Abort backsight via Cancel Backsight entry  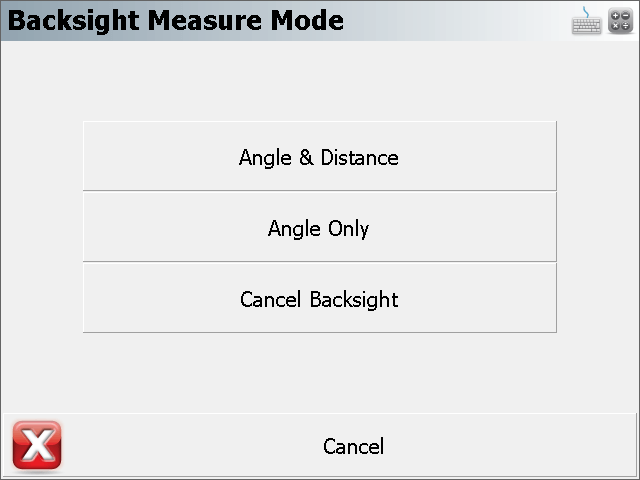click(x=320, y=298)
